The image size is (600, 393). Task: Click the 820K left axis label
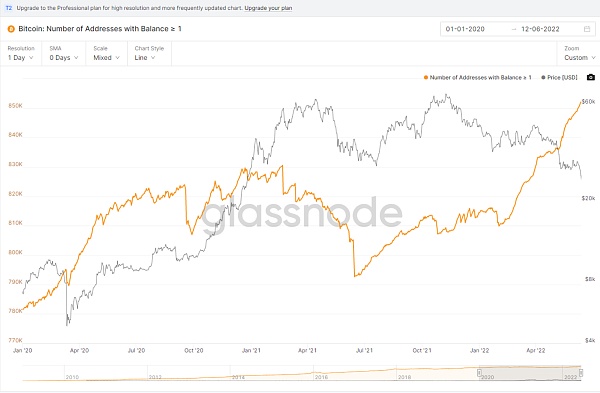15,194
